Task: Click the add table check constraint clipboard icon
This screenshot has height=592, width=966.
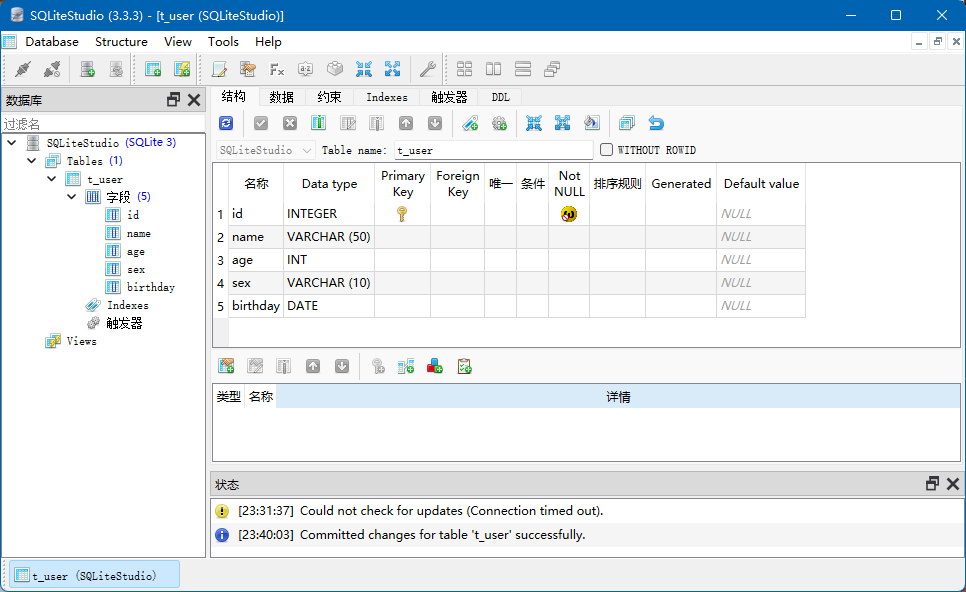Action: (x=465, y=367)
